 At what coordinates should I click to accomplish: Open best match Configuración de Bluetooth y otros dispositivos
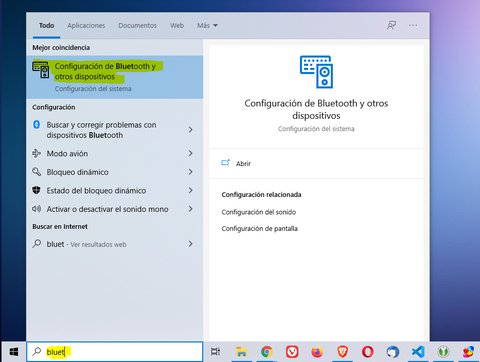coord(115,77)
